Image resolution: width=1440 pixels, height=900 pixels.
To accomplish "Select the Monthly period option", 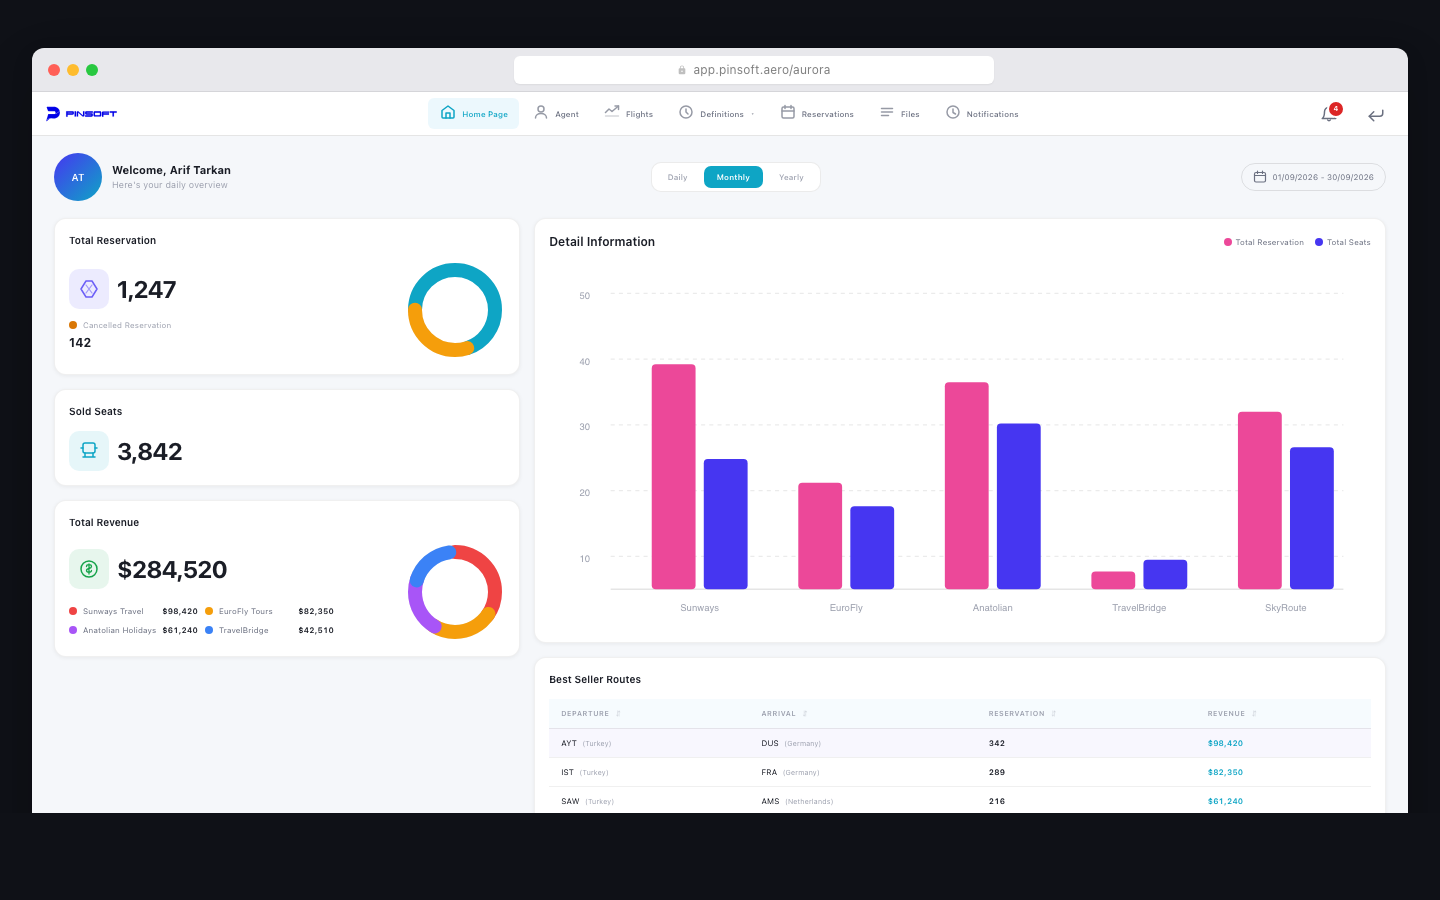I will click(x=733, y=177).
